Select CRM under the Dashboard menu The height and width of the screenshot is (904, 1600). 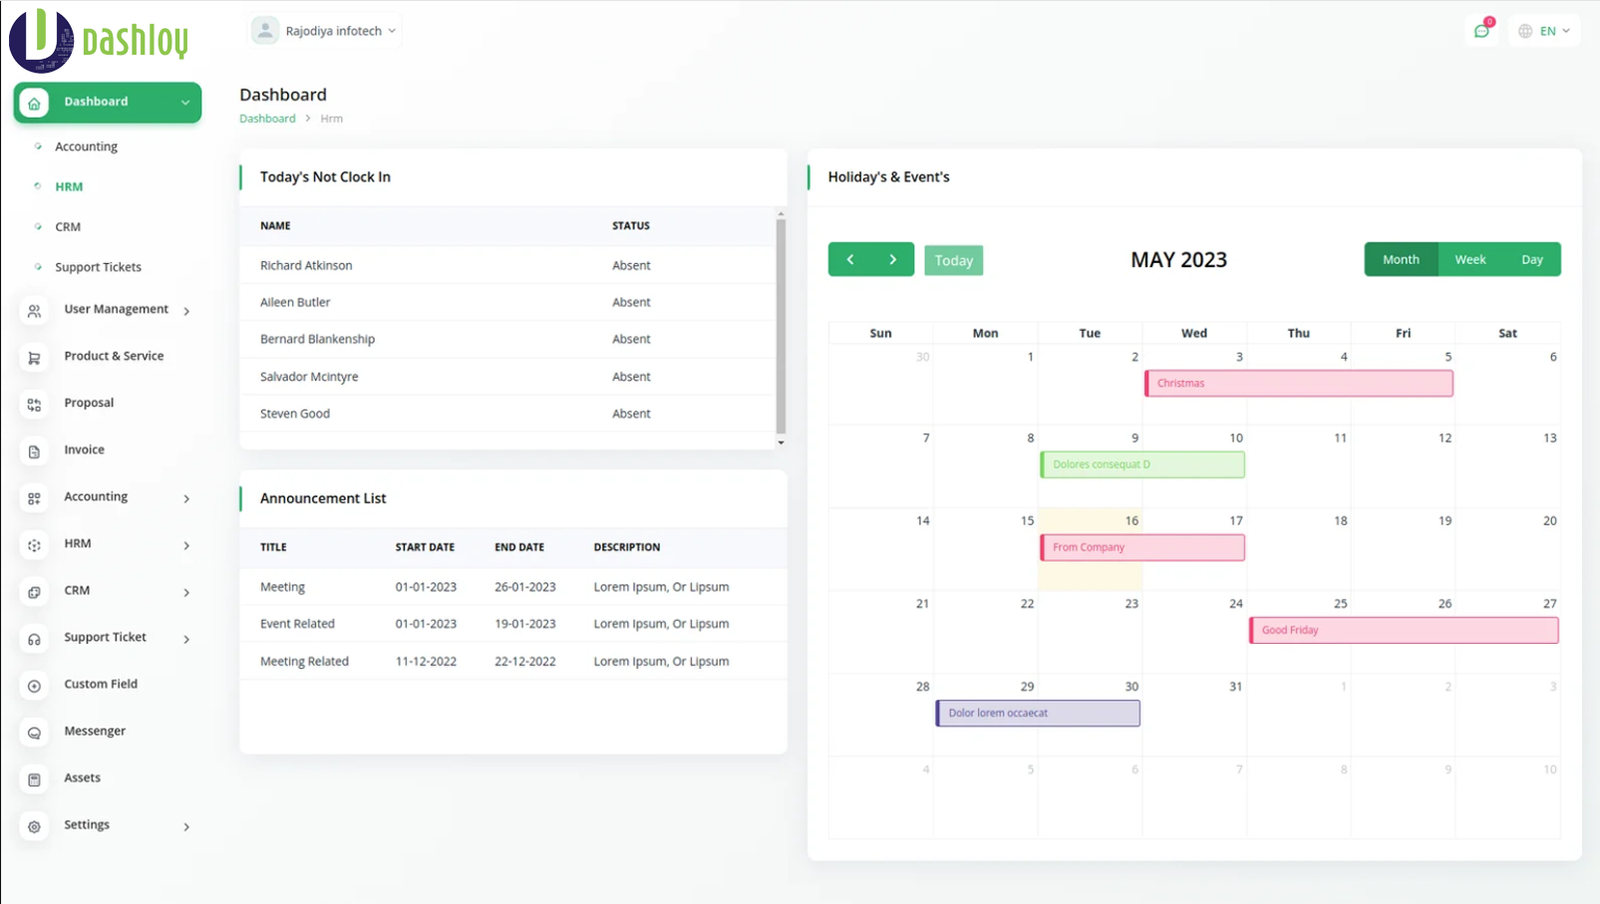68,227
